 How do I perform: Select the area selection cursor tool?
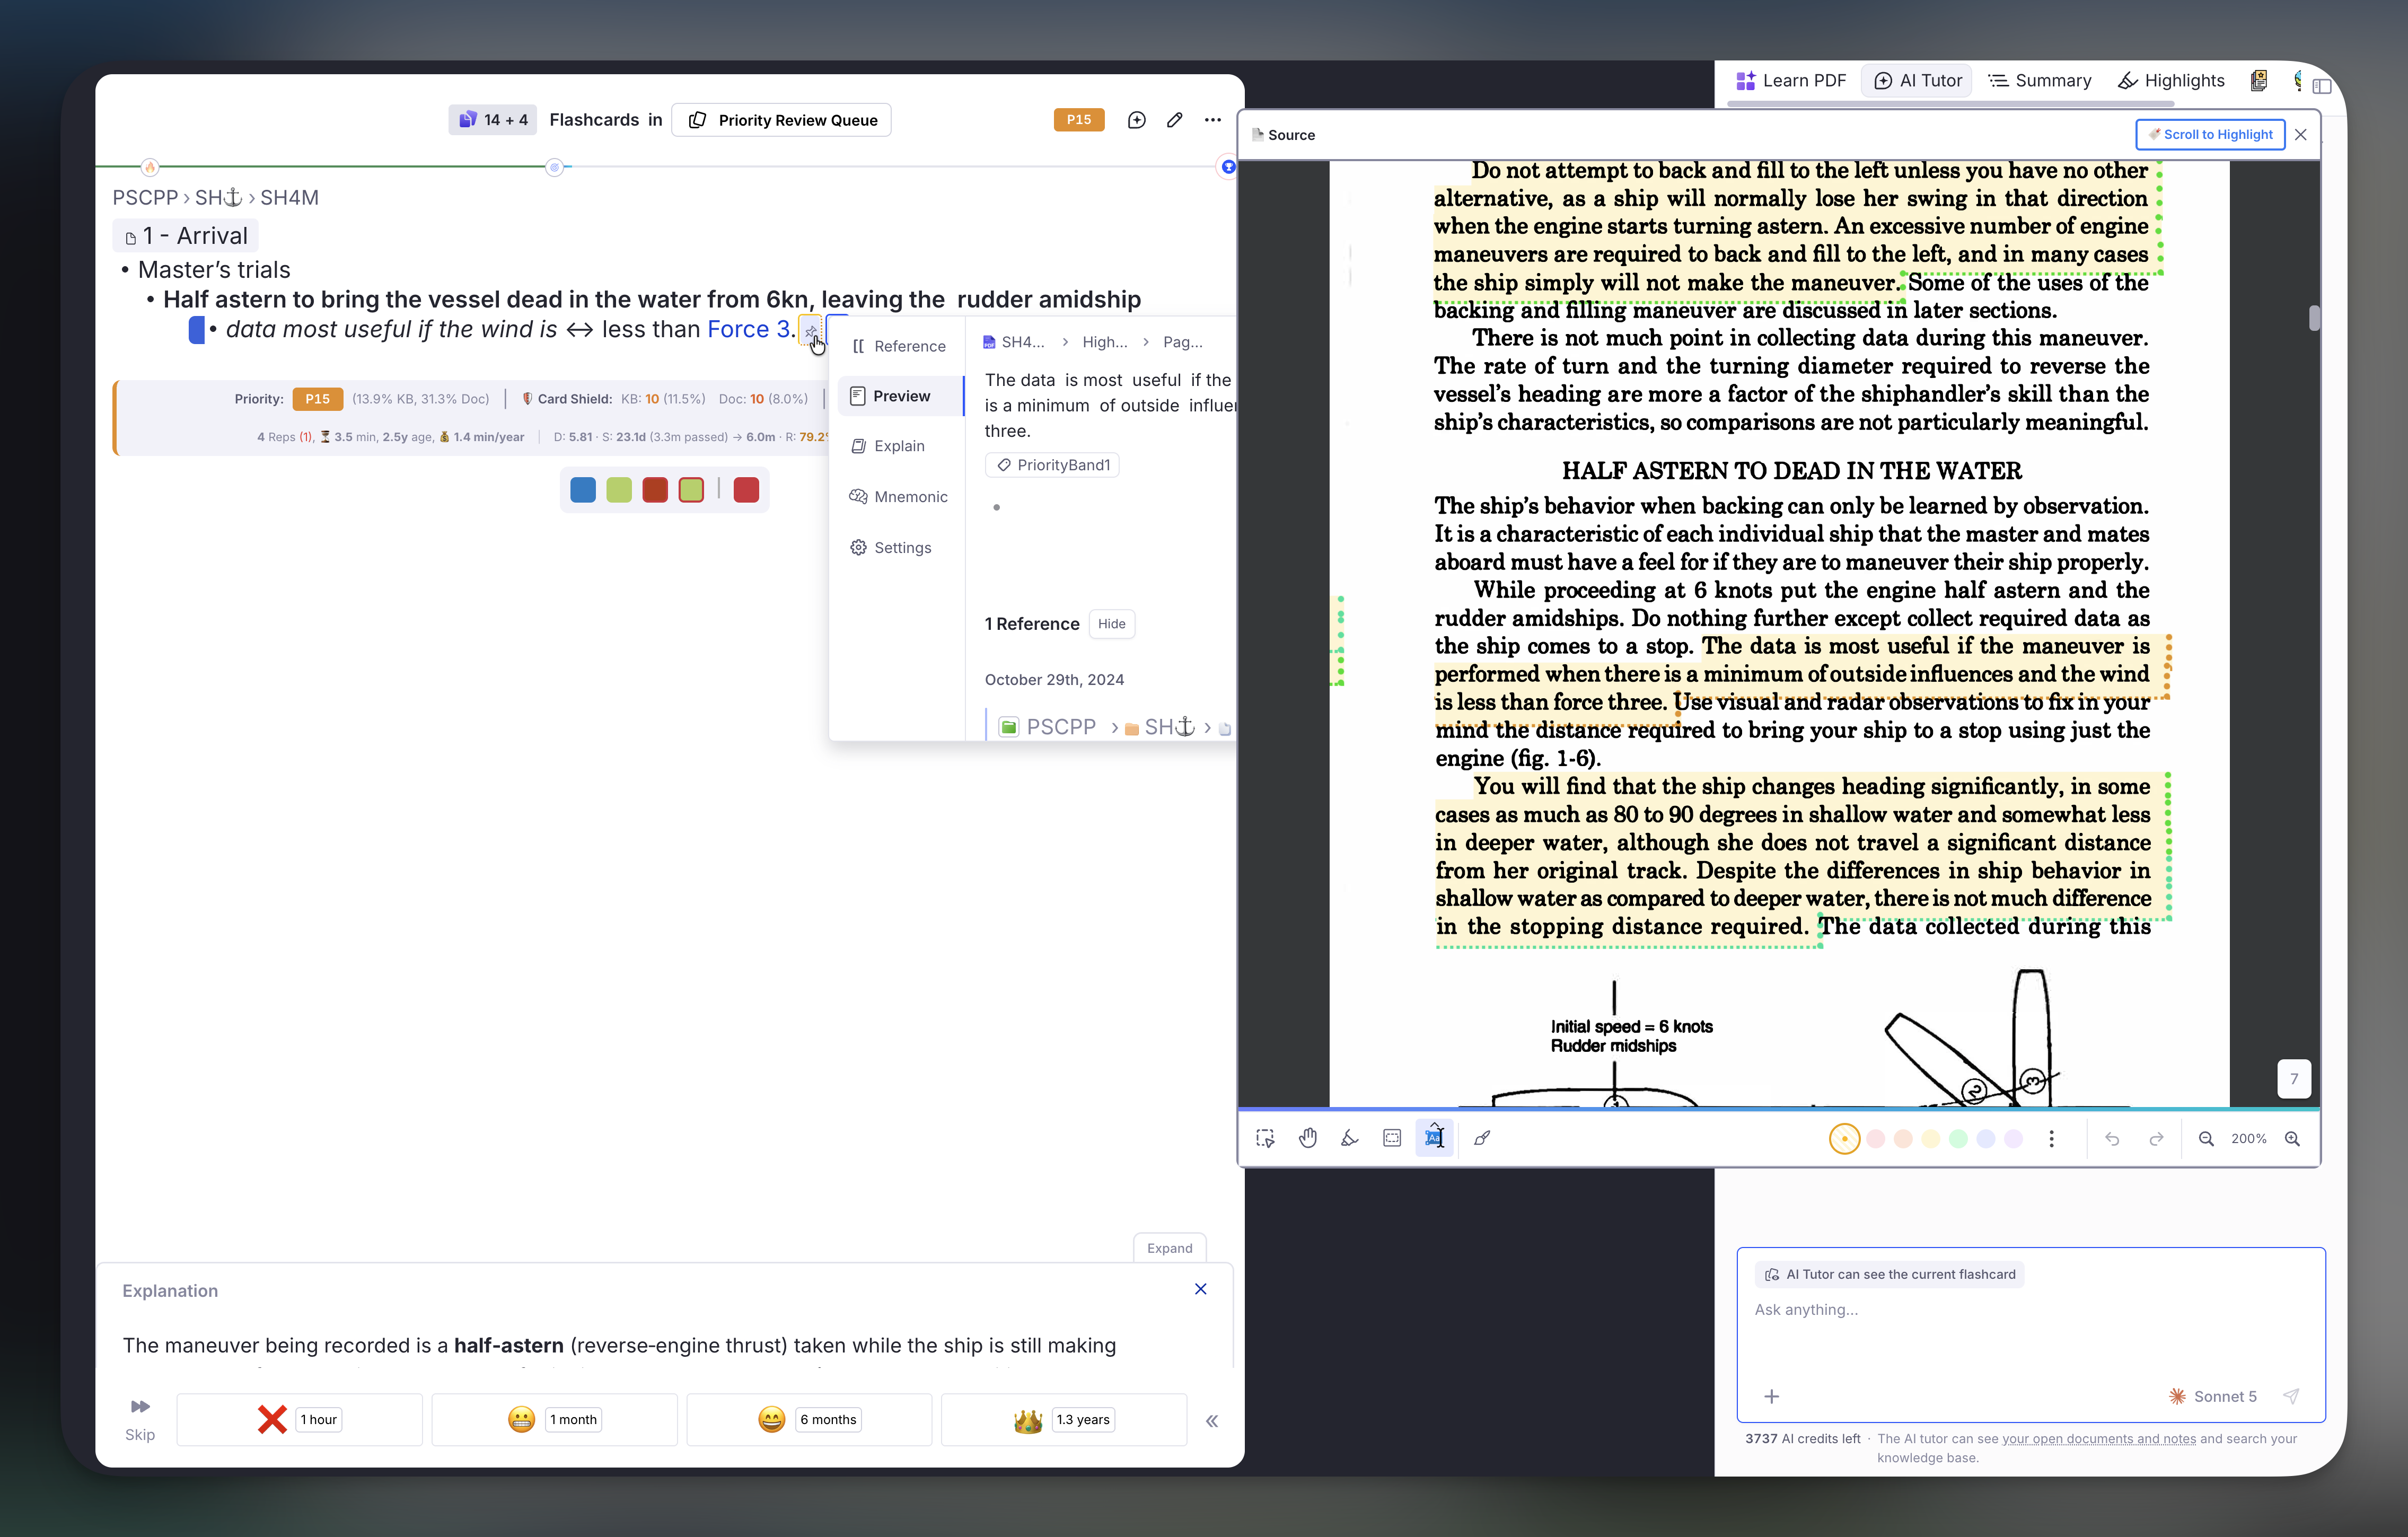click(1265, 1138)
